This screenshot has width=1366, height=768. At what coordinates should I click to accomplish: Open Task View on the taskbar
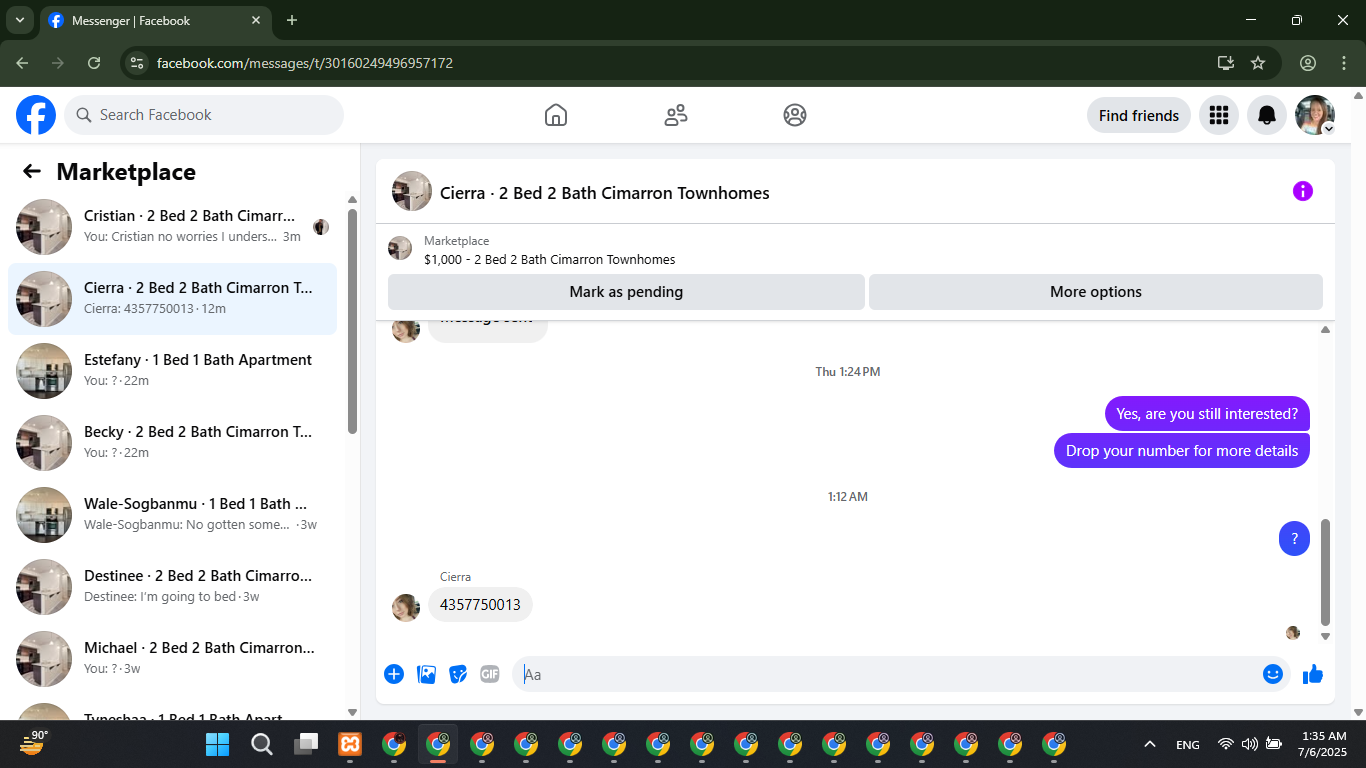305,744
